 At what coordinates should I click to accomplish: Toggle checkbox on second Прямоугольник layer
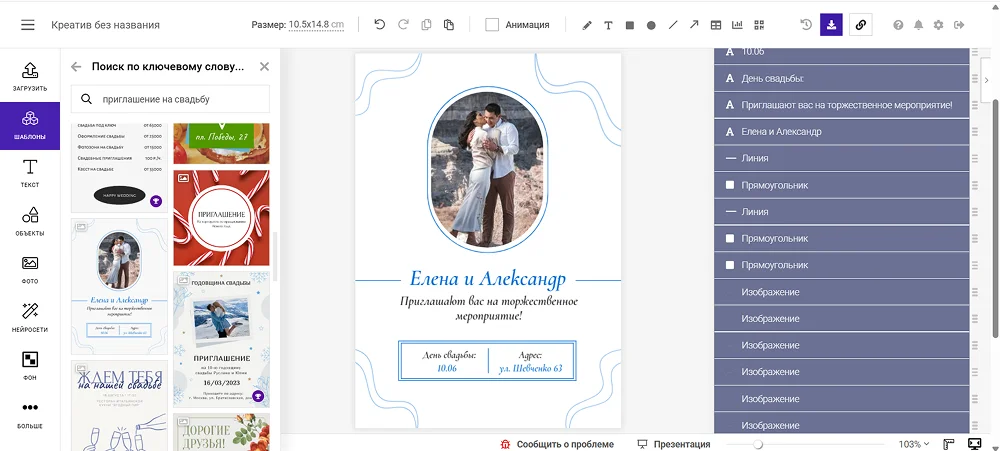(x=730, y=239)
